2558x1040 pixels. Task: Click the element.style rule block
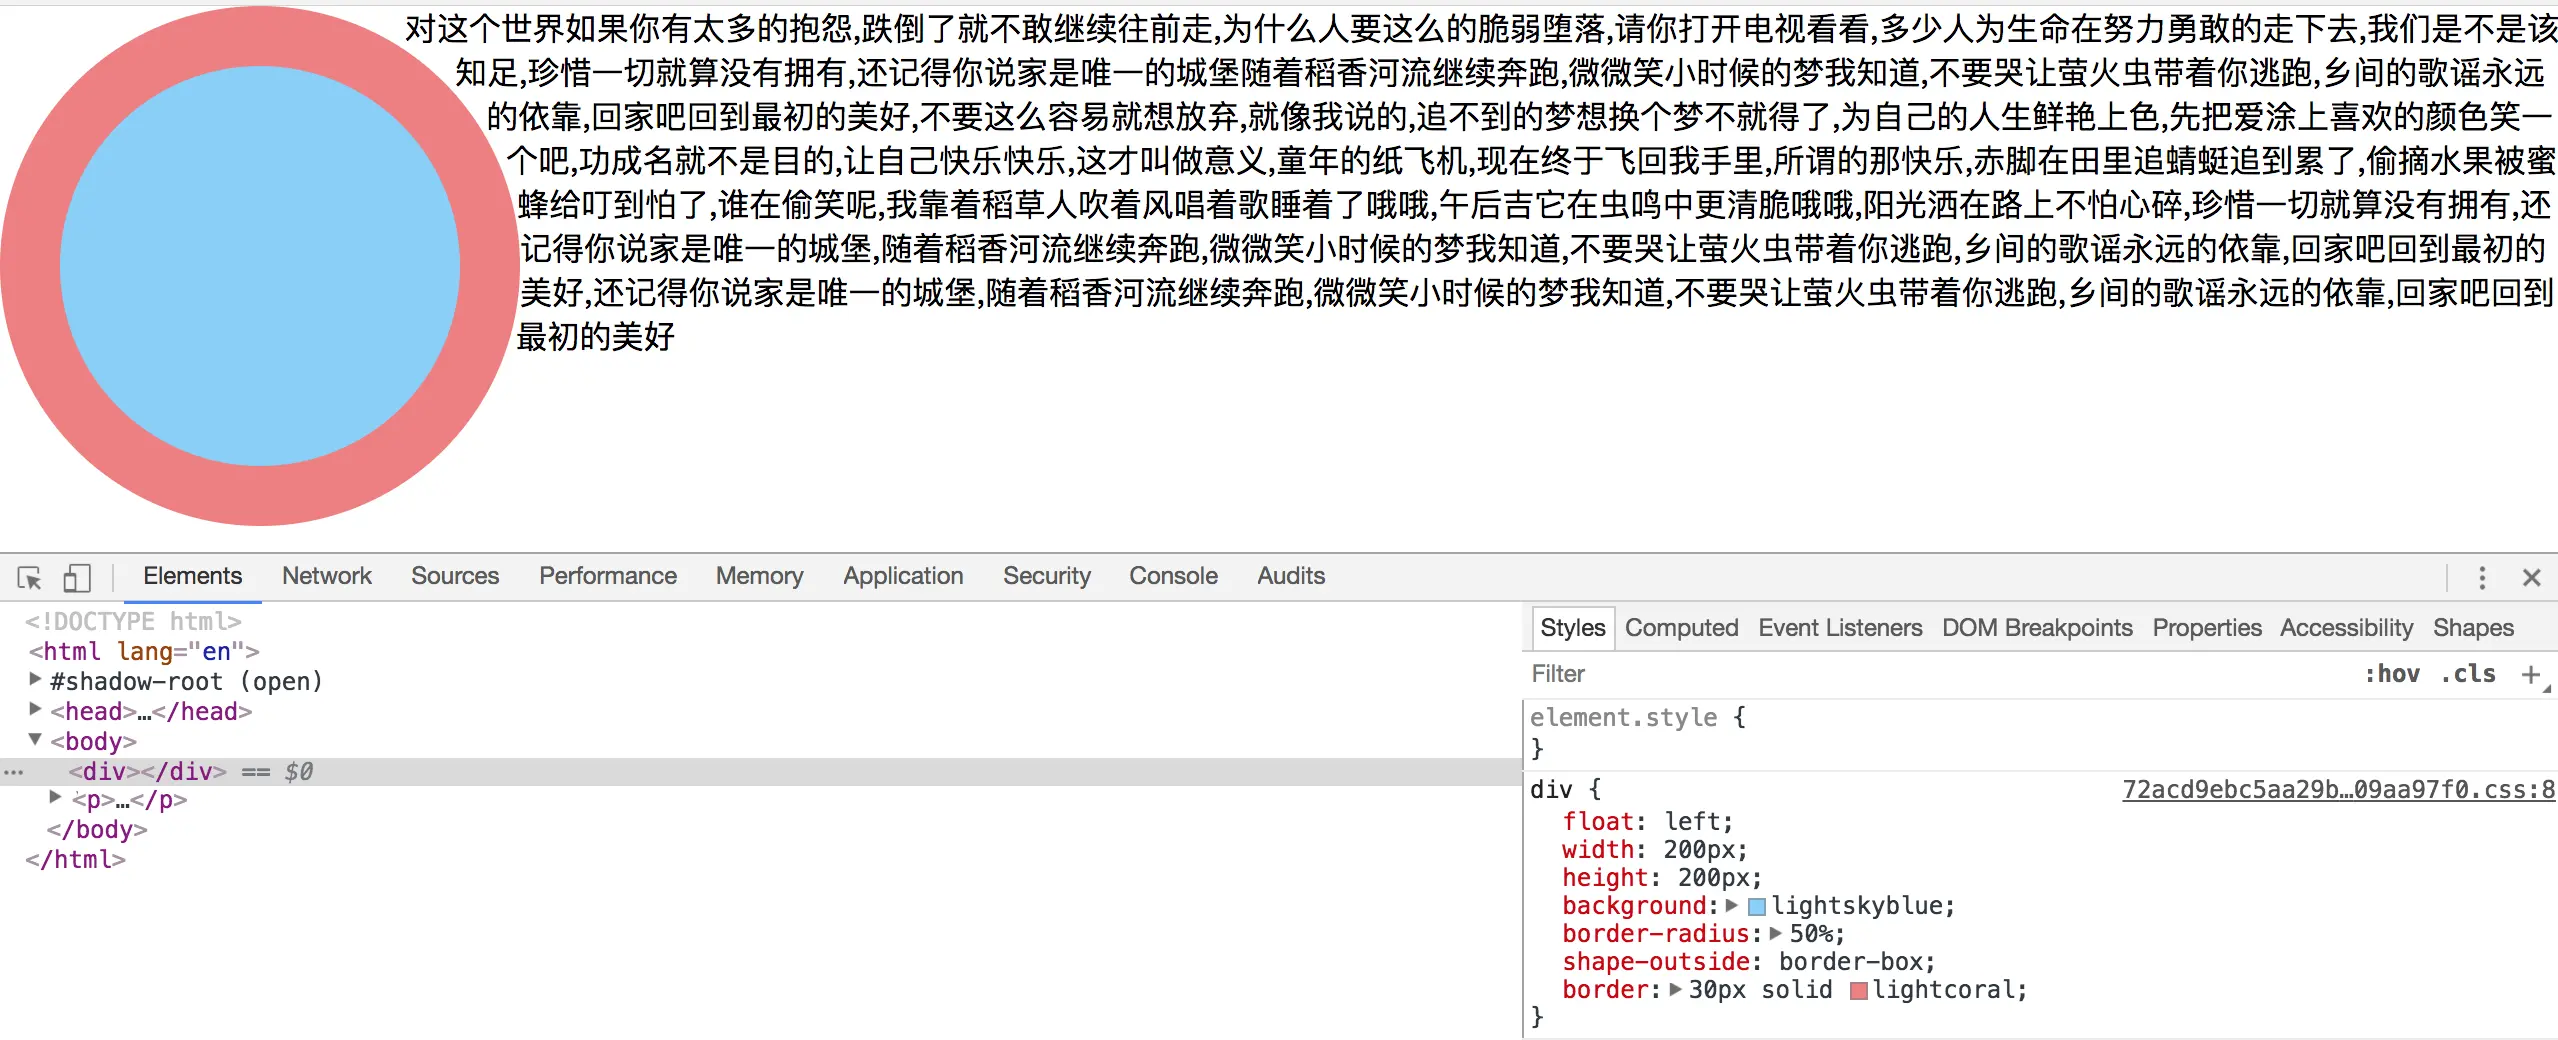(2040, 733)
